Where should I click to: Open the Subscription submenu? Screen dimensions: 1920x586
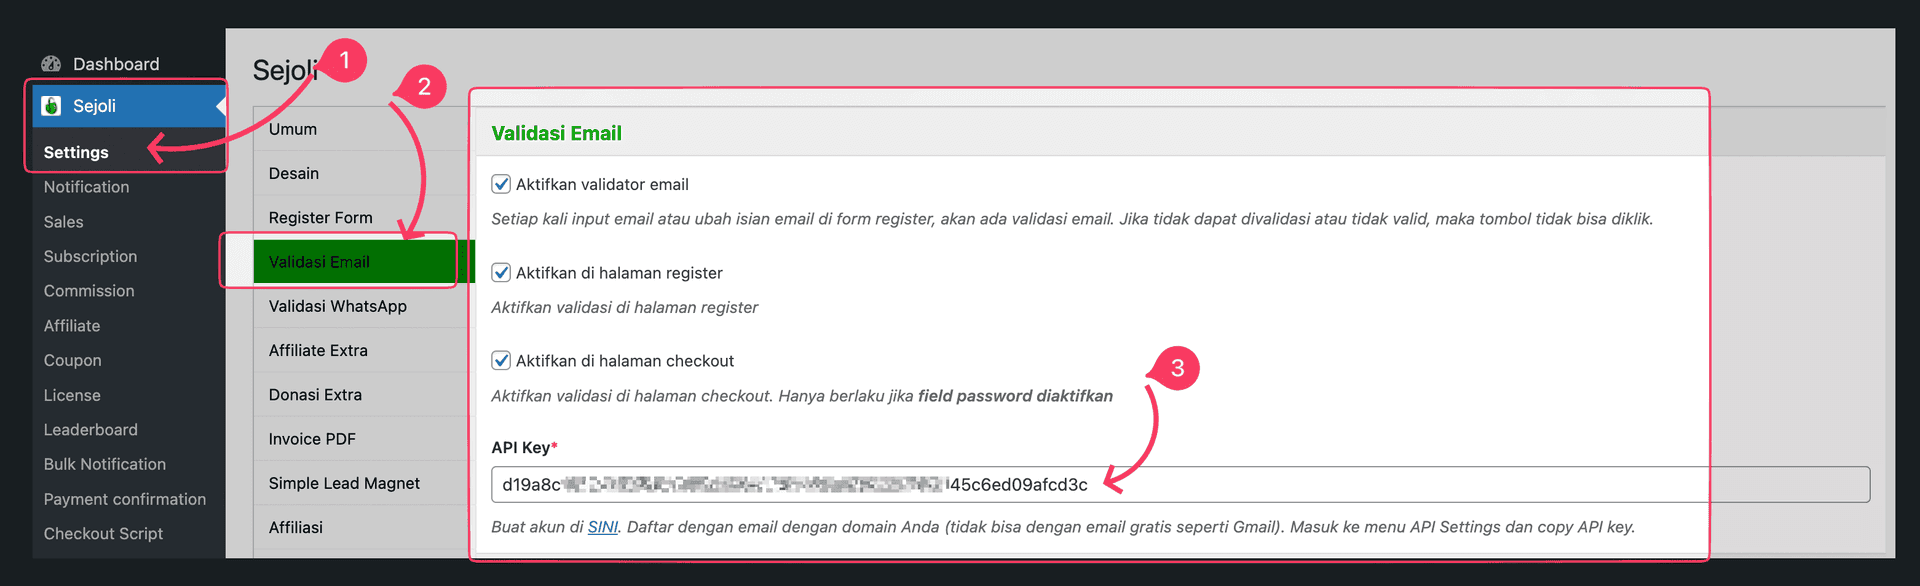pos(90,256)
